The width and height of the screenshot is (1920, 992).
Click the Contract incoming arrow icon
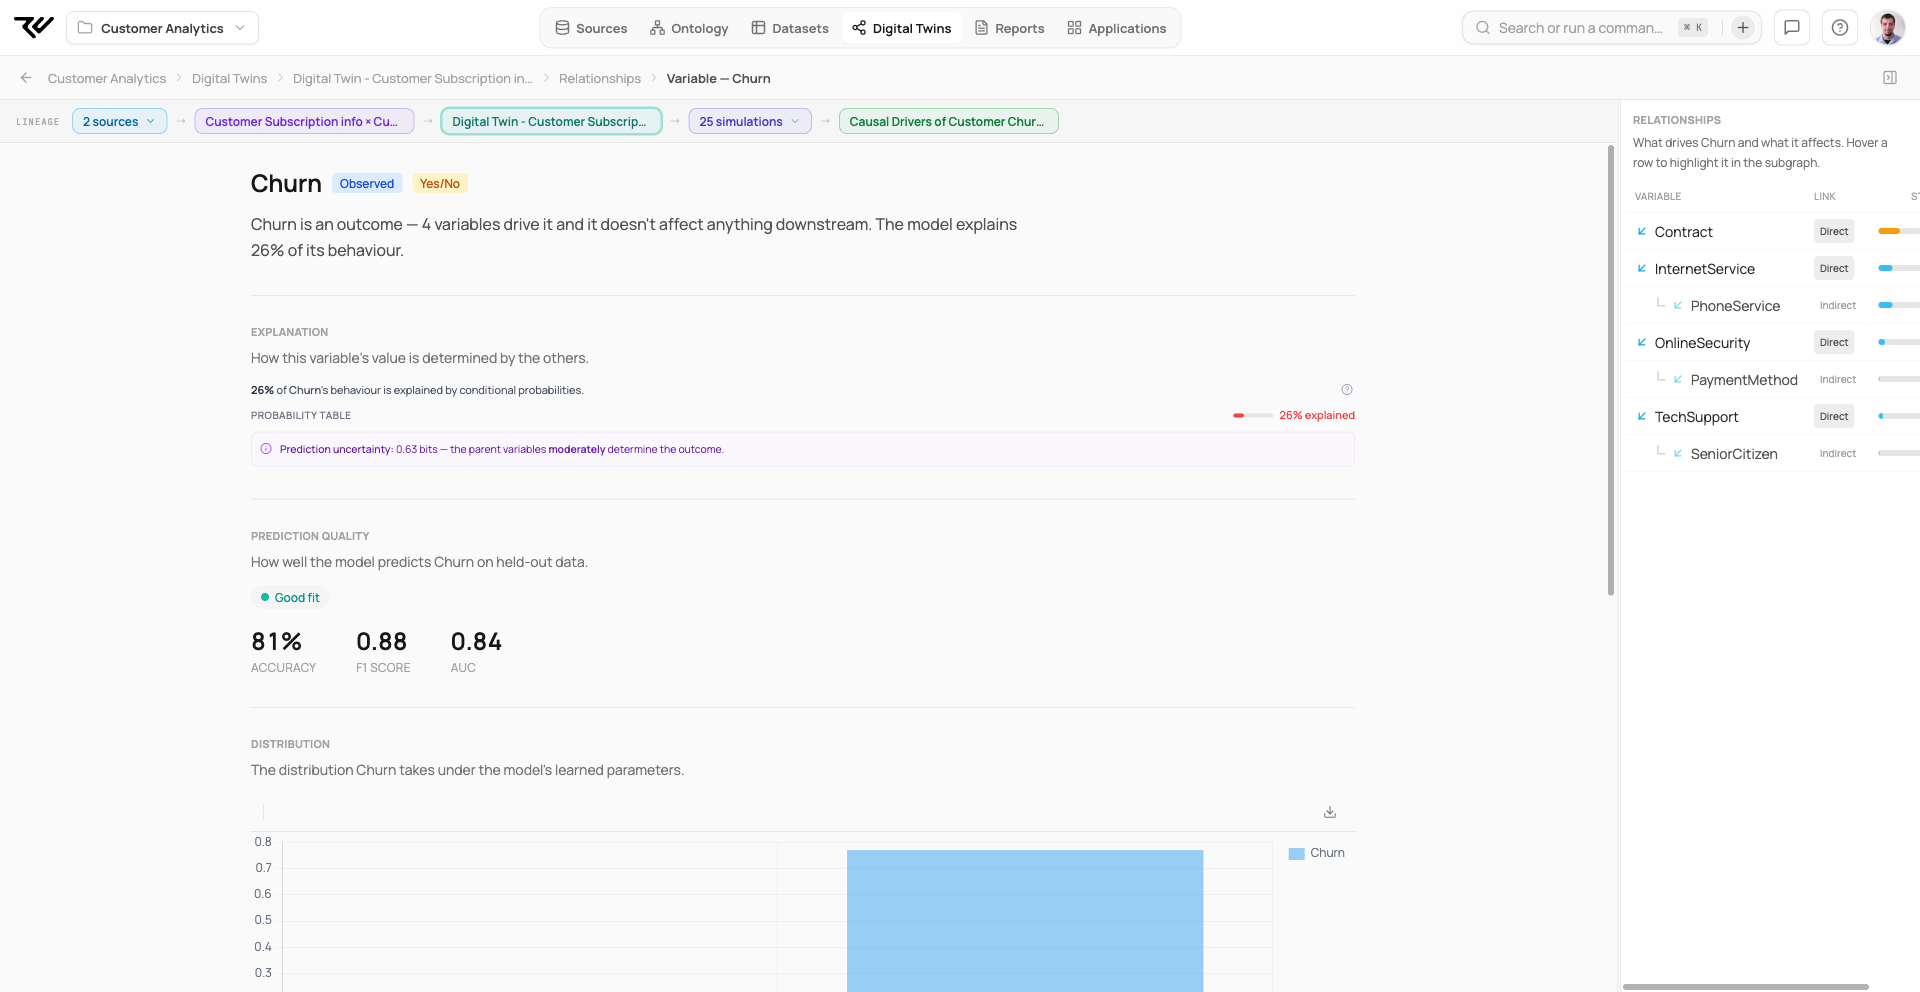point(1642,231)
